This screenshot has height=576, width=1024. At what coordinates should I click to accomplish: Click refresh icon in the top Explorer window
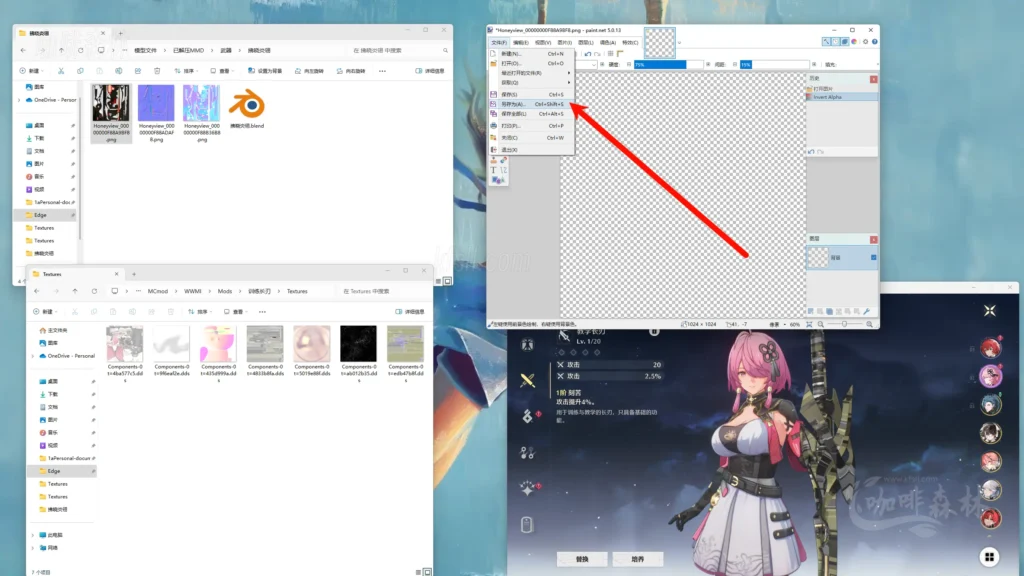pos(80,50)
